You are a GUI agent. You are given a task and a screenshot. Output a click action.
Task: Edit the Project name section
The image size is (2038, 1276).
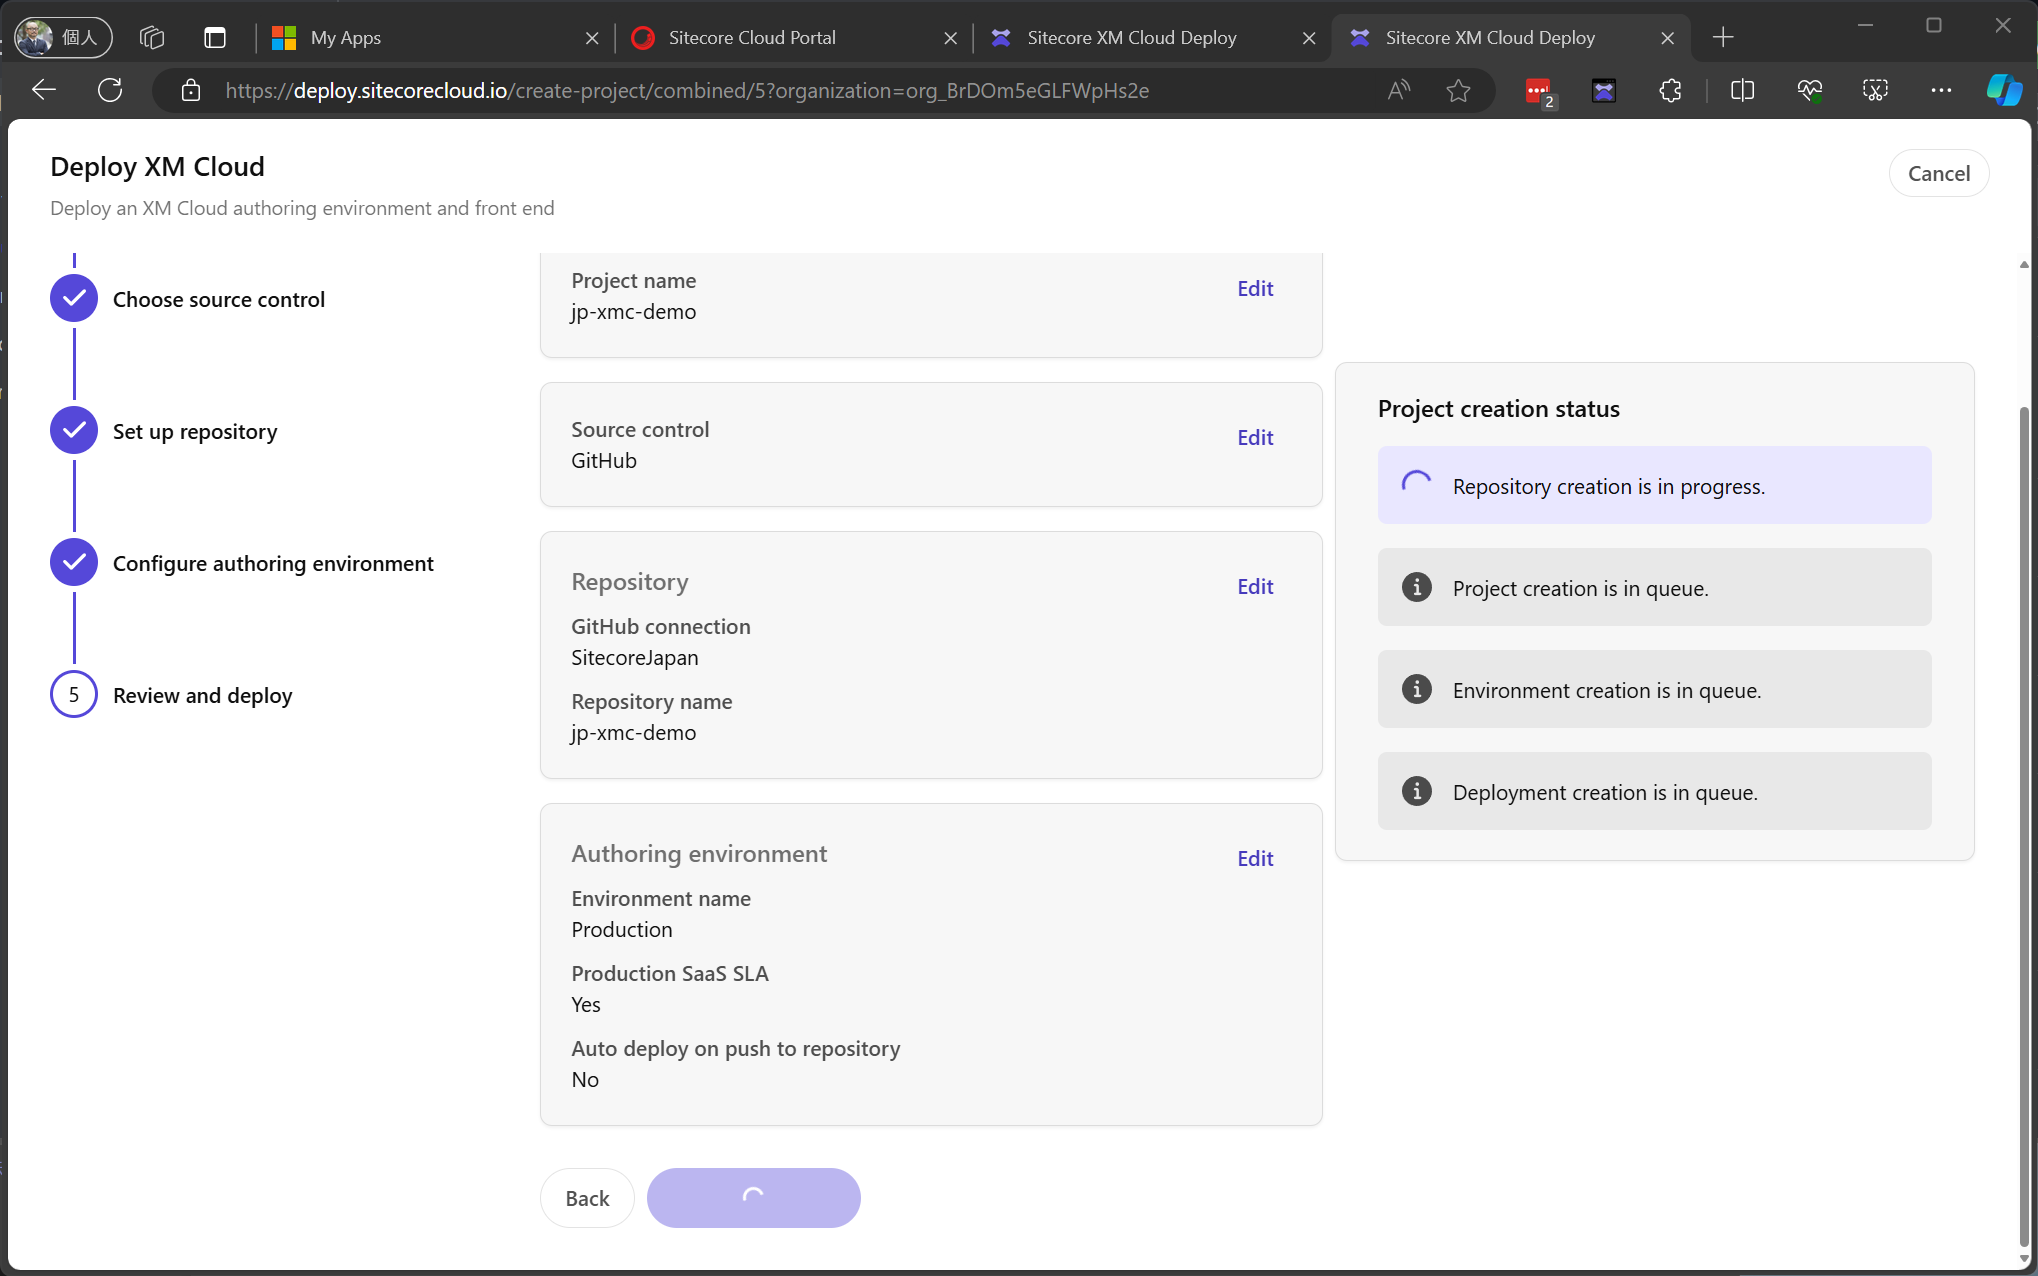pos(1255,288)
